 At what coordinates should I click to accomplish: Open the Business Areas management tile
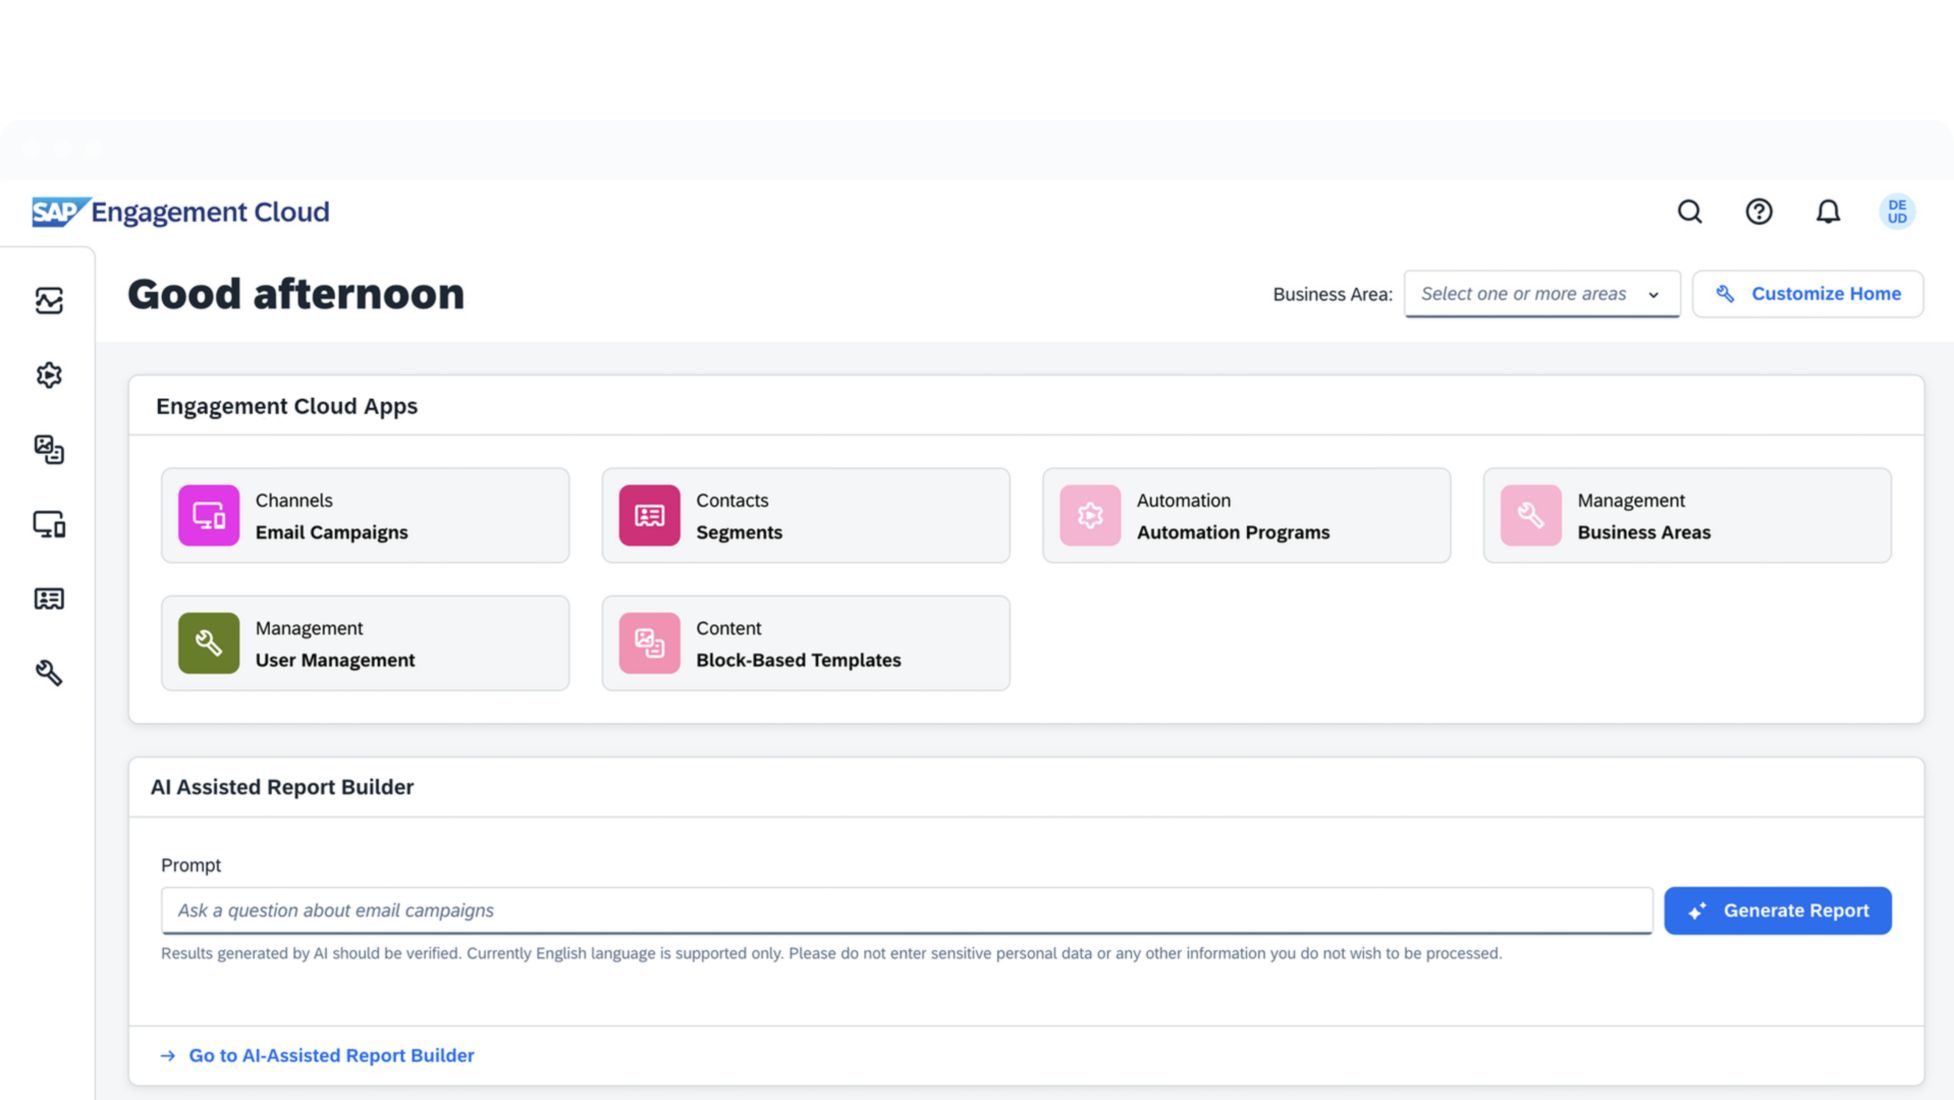[1686, 516]
